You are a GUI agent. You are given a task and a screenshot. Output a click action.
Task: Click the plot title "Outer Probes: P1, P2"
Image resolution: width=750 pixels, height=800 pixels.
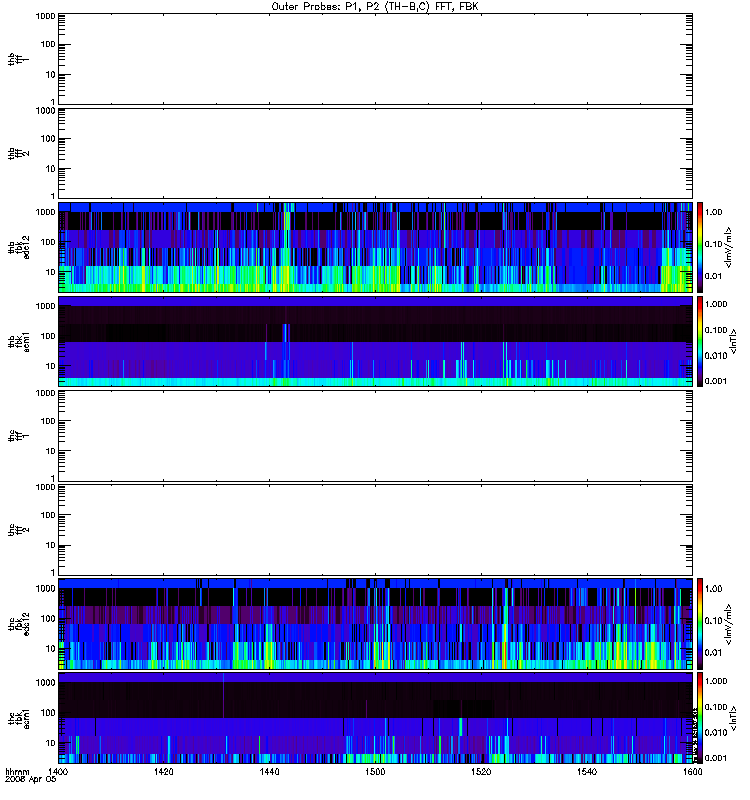(x=325, y=7)
